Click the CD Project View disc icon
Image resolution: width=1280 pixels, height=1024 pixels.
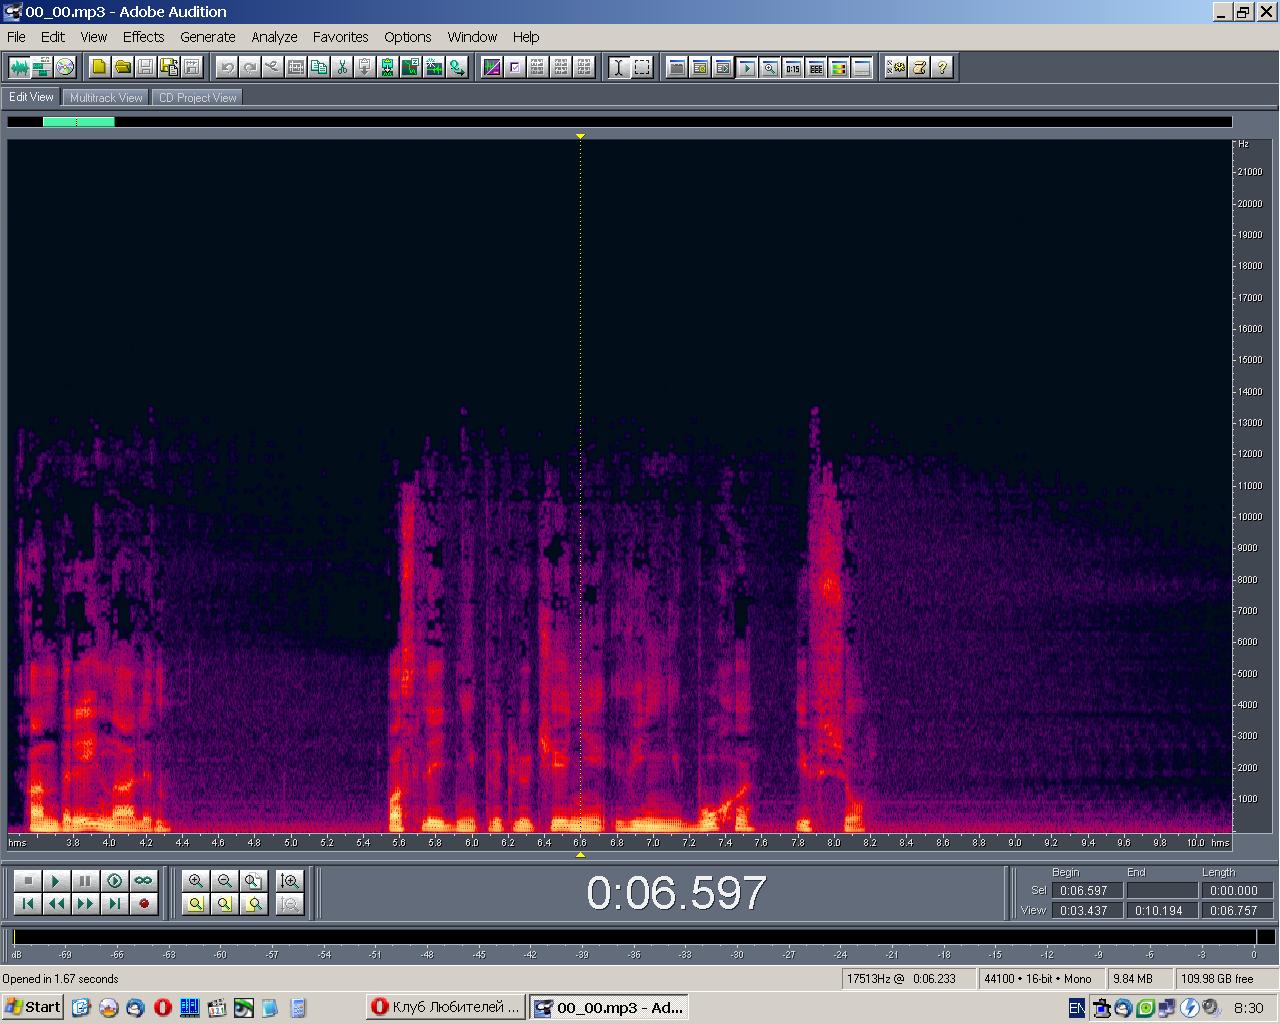[x=65, y=67]
